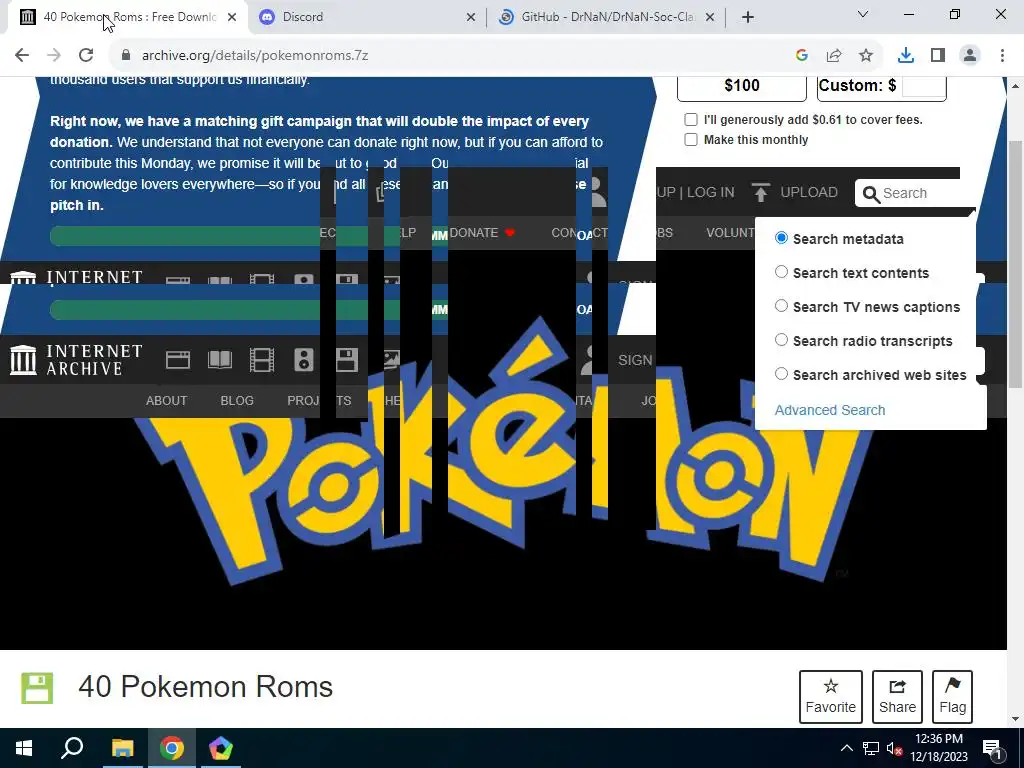Go back with the browser back arrow
Image resolution: width=1024 pixels, height=768 pixels.
click(22, 55)
